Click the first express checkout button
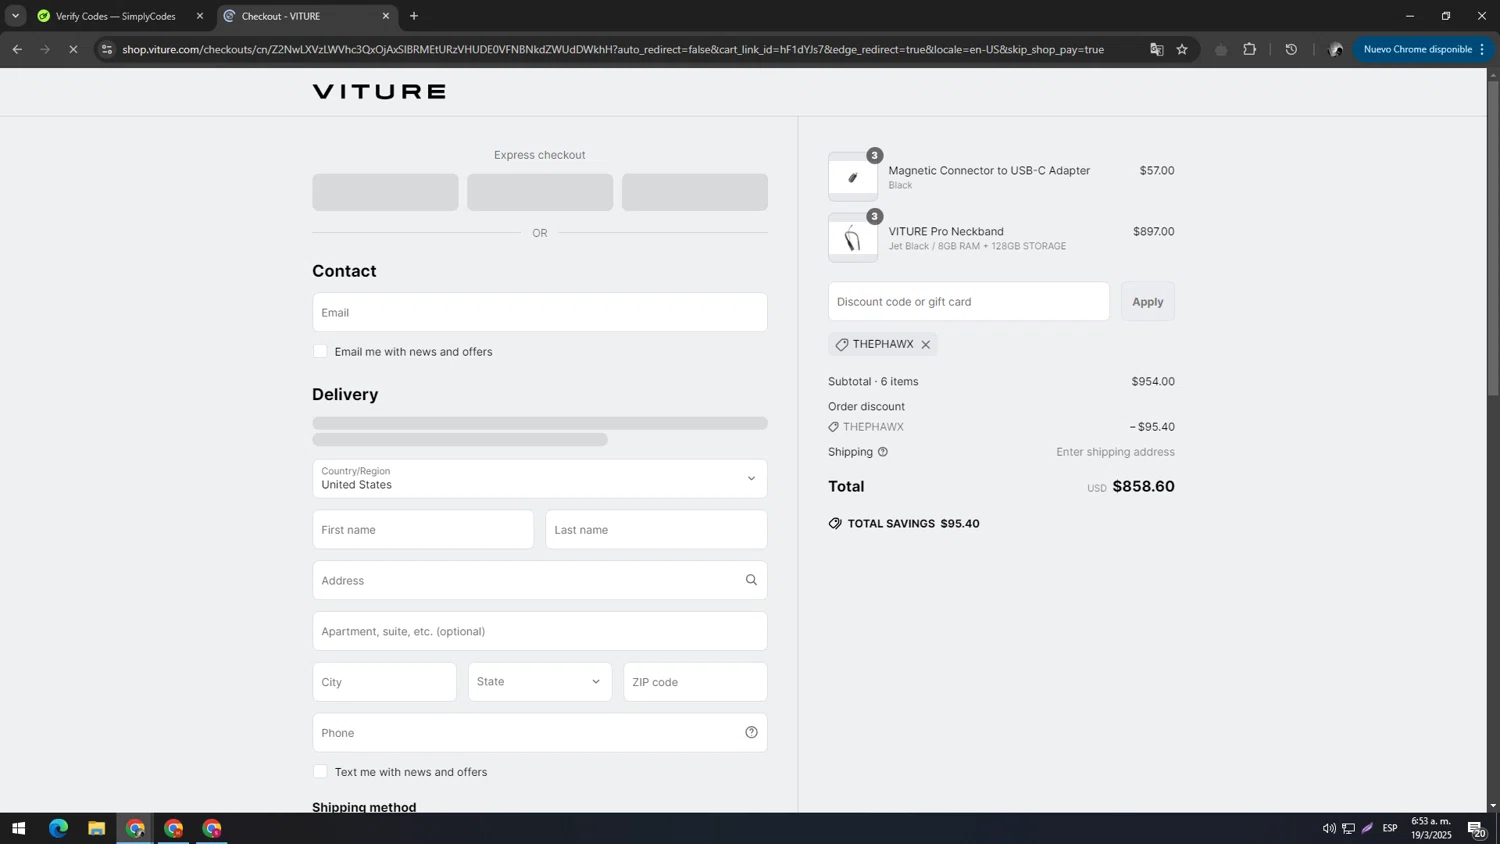This screenshot has height=844, width=1500. pyautogui.click(x=385, y=192)
